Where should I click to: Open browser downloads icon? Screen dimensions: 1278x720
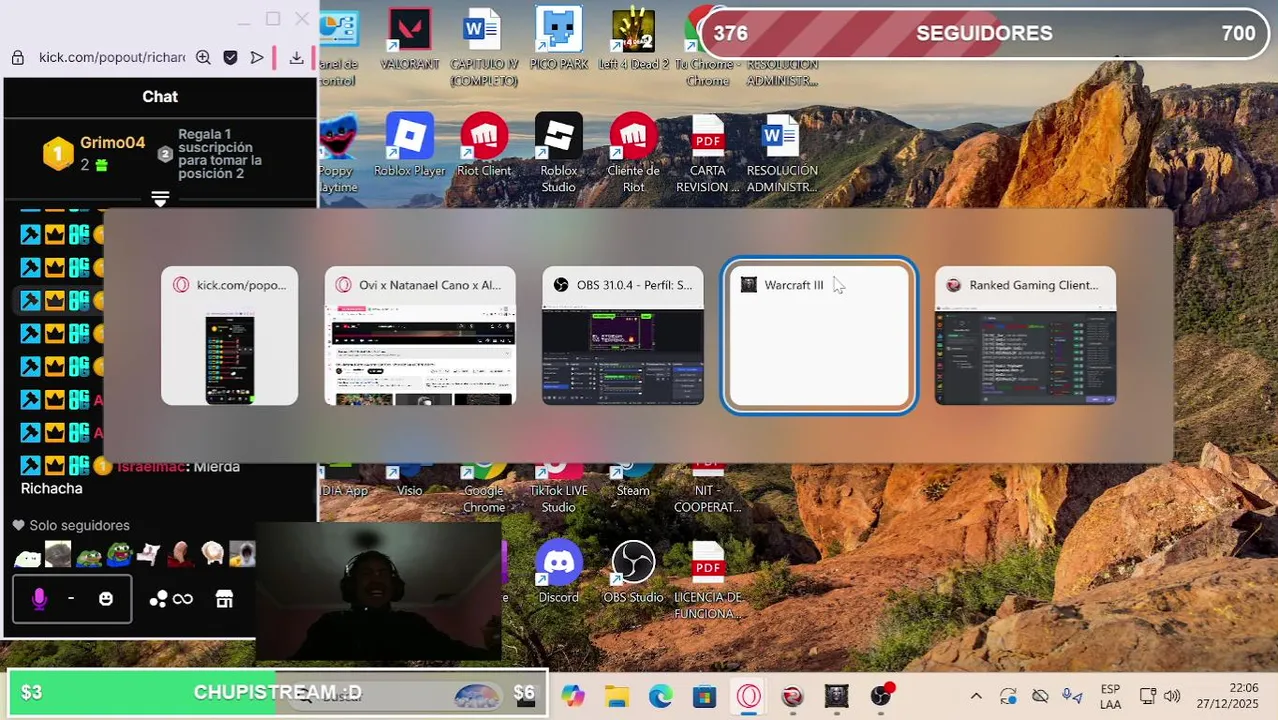pos(296,58)
